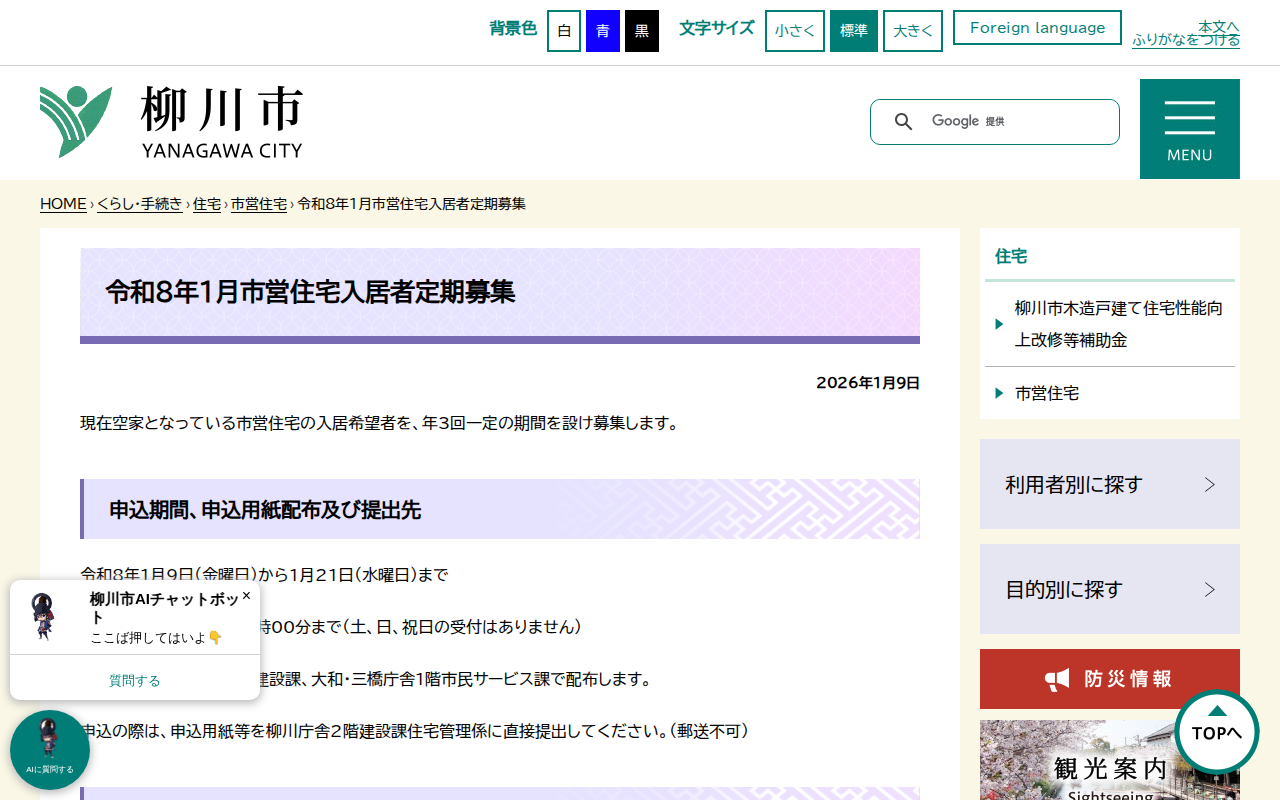Select 市営住宅 in the breadcrumb navigation

pos(258,203)
